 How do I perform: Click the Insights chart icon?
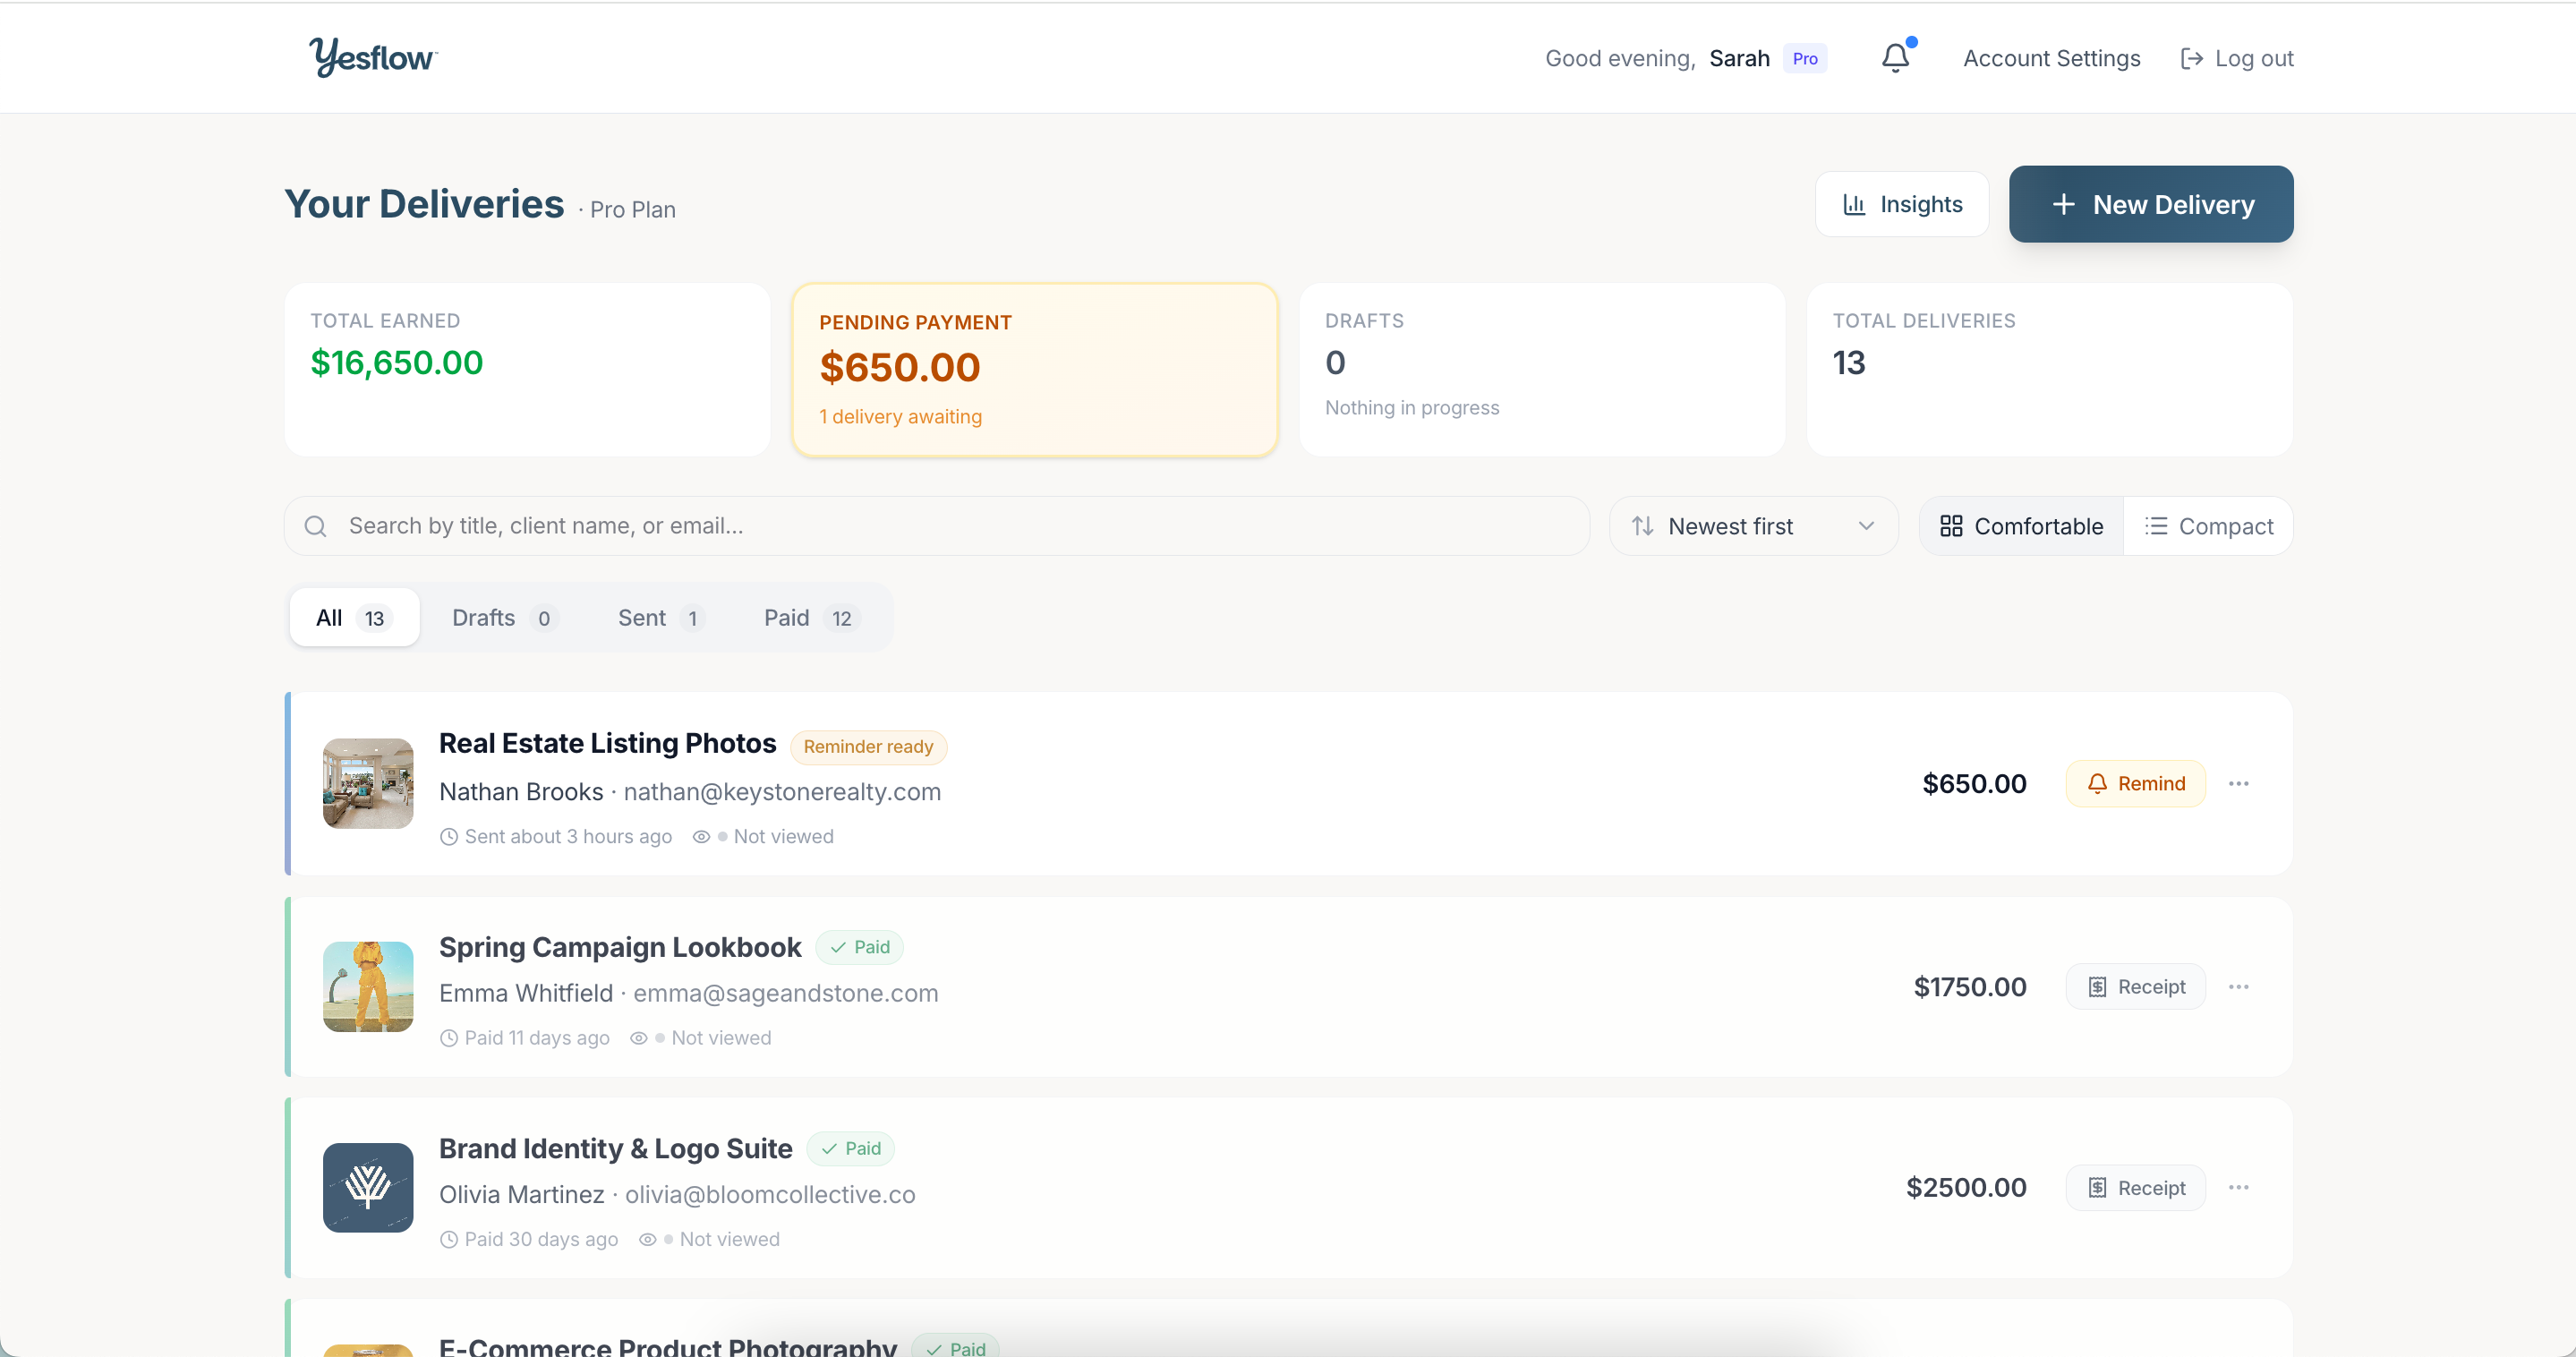pos(1855,204)
